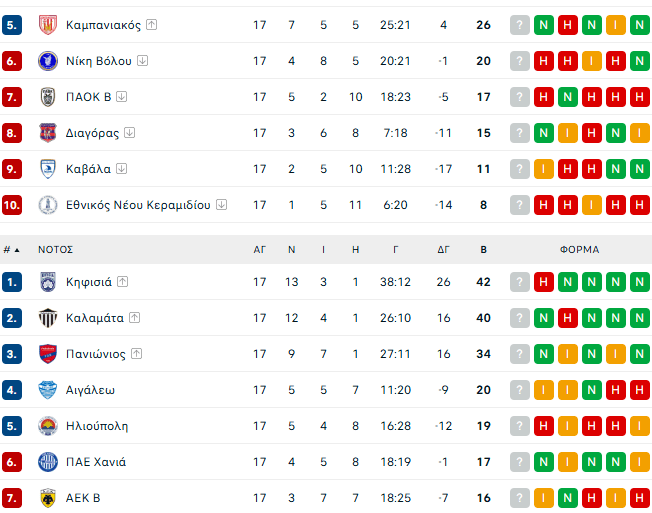
Task: Click the ΑΕΚ Β team crest
Action: [47, 498]
